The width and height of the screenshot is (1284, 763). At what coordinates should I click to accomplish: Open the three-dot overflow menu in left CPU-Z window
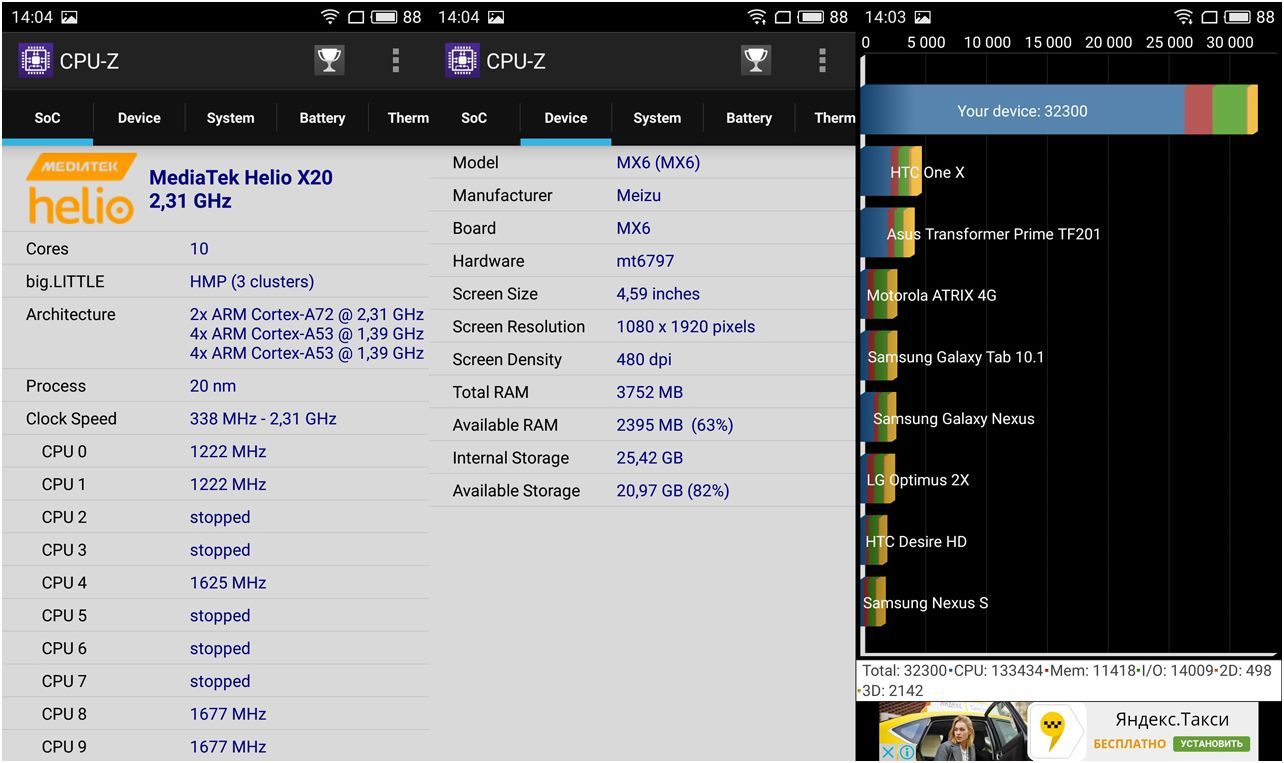click(396, 61)
